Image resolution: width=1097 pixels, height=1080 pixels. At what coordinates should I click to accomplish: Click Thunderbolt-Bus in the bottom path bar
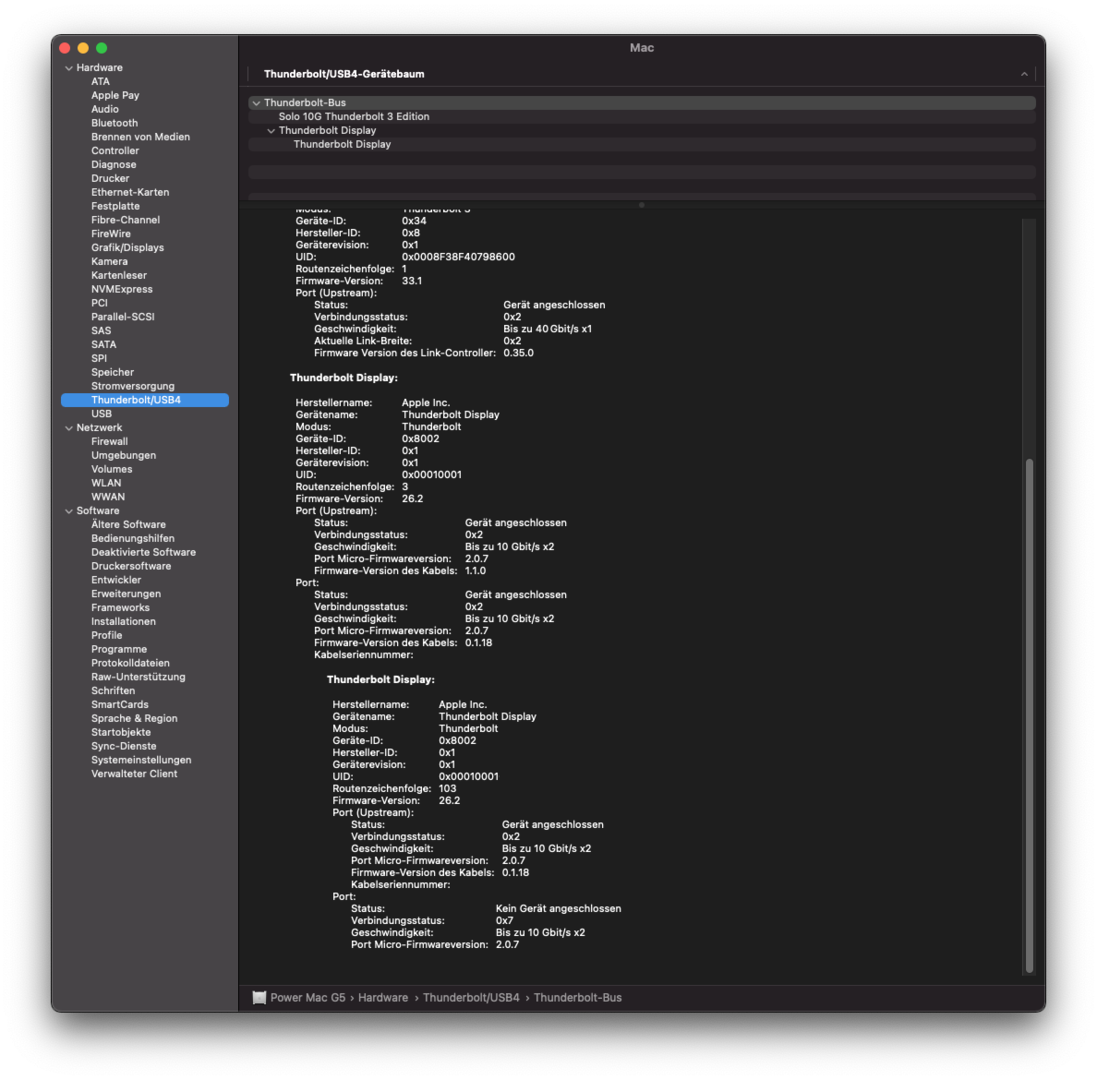pyautogui.click(x=577, y=997)
